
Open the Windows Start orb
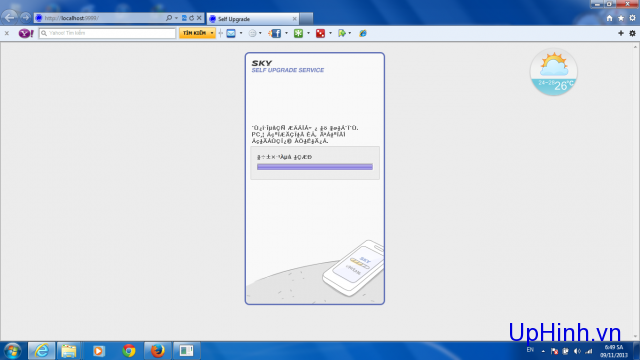point(13,351)
